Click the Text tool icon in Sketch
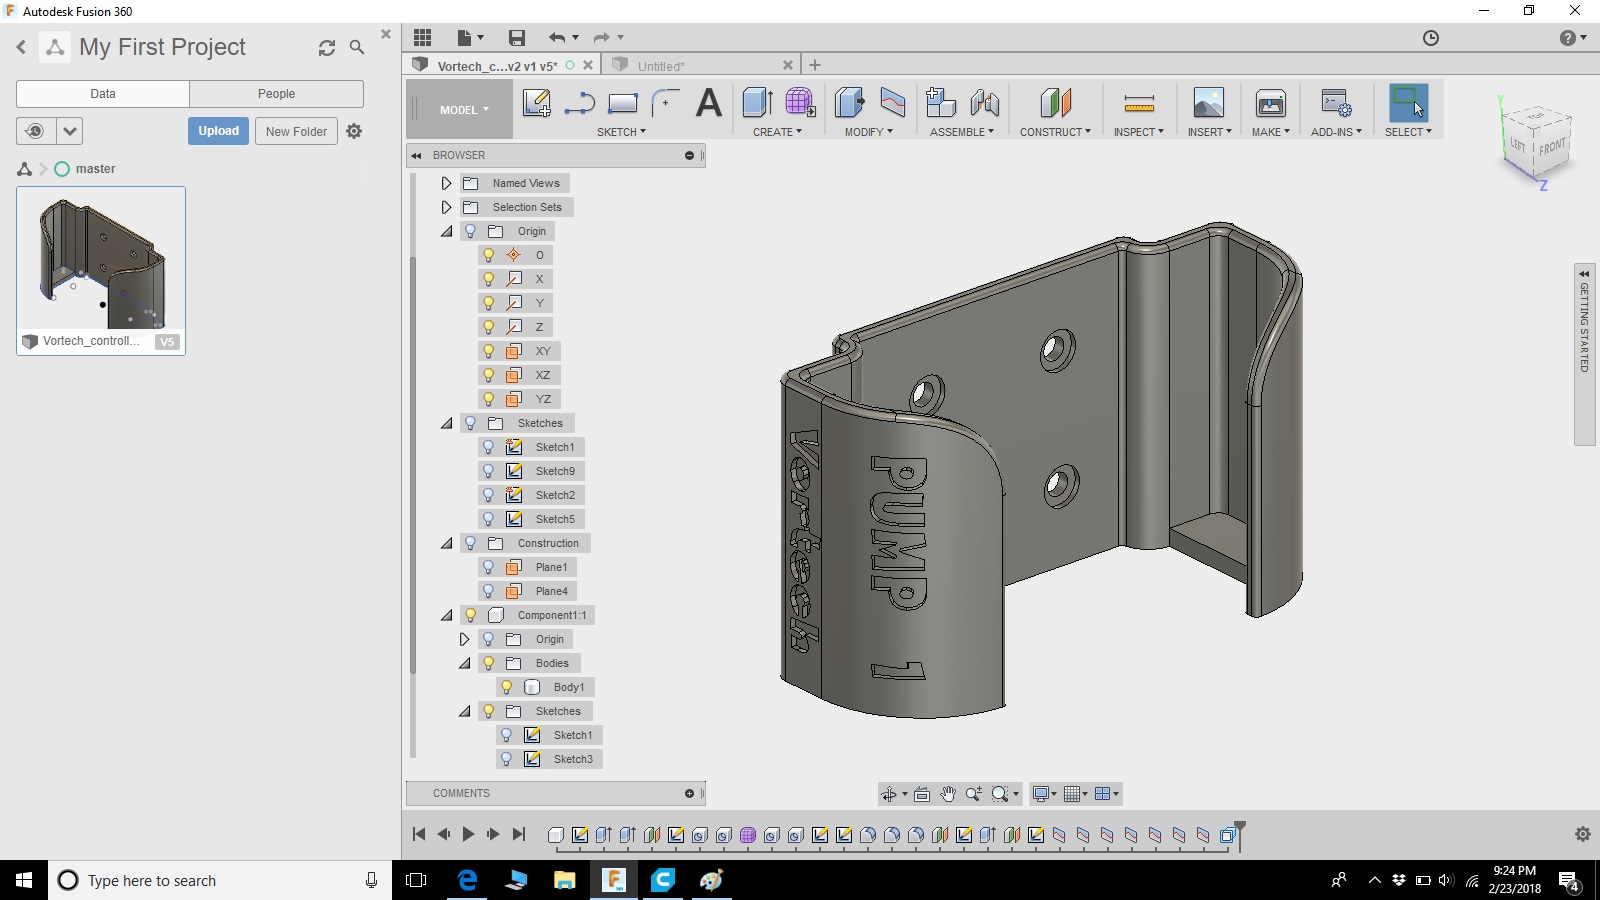This screenshot has width=1600, height=900. tap(709, 103)
